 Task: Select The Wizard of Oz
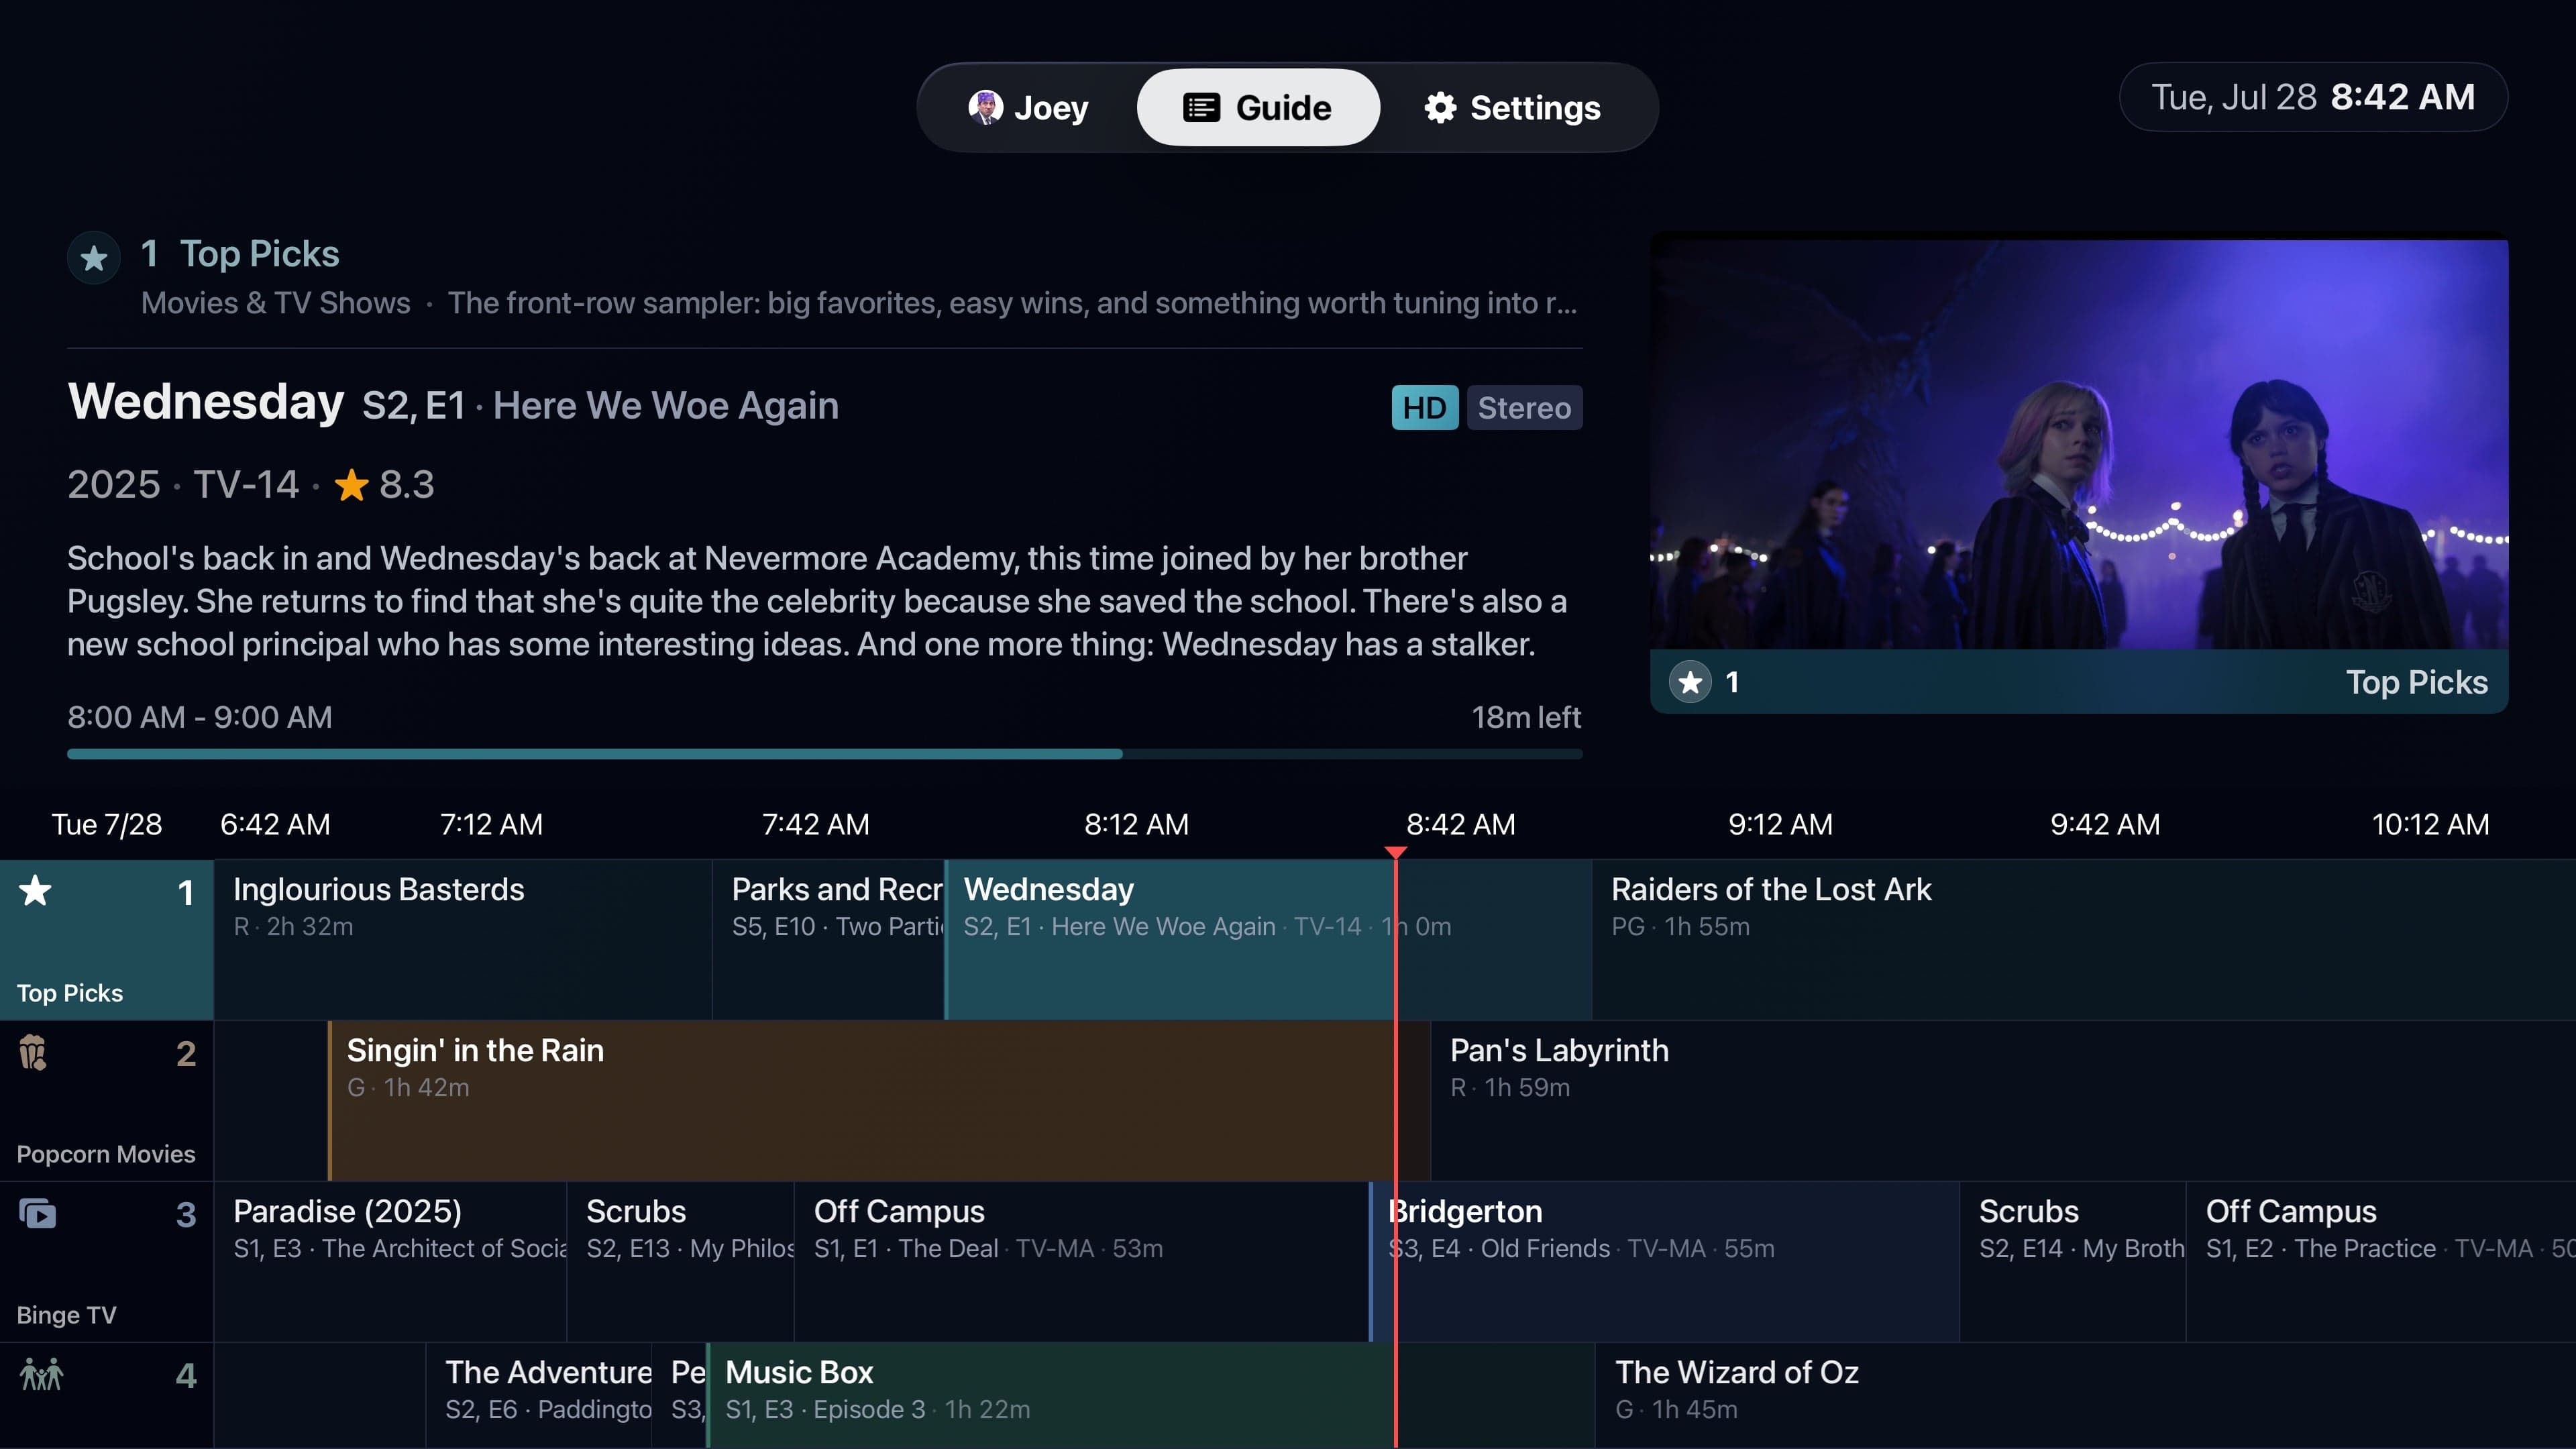pos(2085,1395)
